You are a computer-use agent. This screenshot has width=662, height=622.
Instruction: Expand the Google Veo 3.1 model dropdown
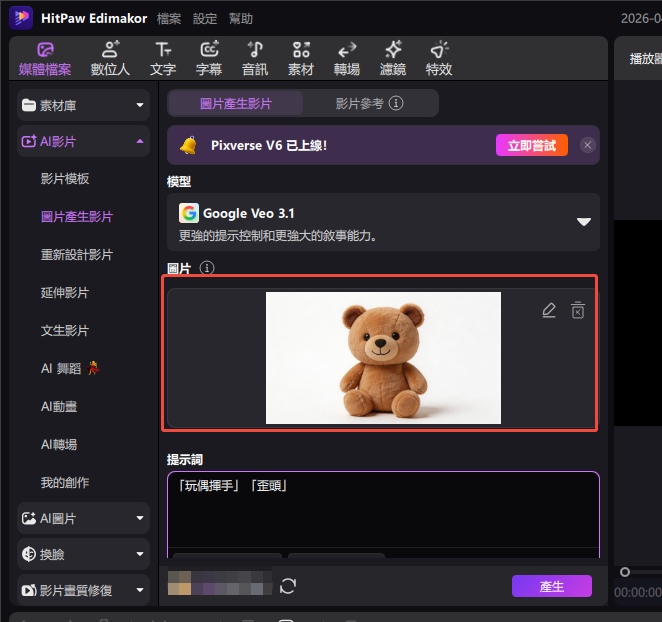584,222
